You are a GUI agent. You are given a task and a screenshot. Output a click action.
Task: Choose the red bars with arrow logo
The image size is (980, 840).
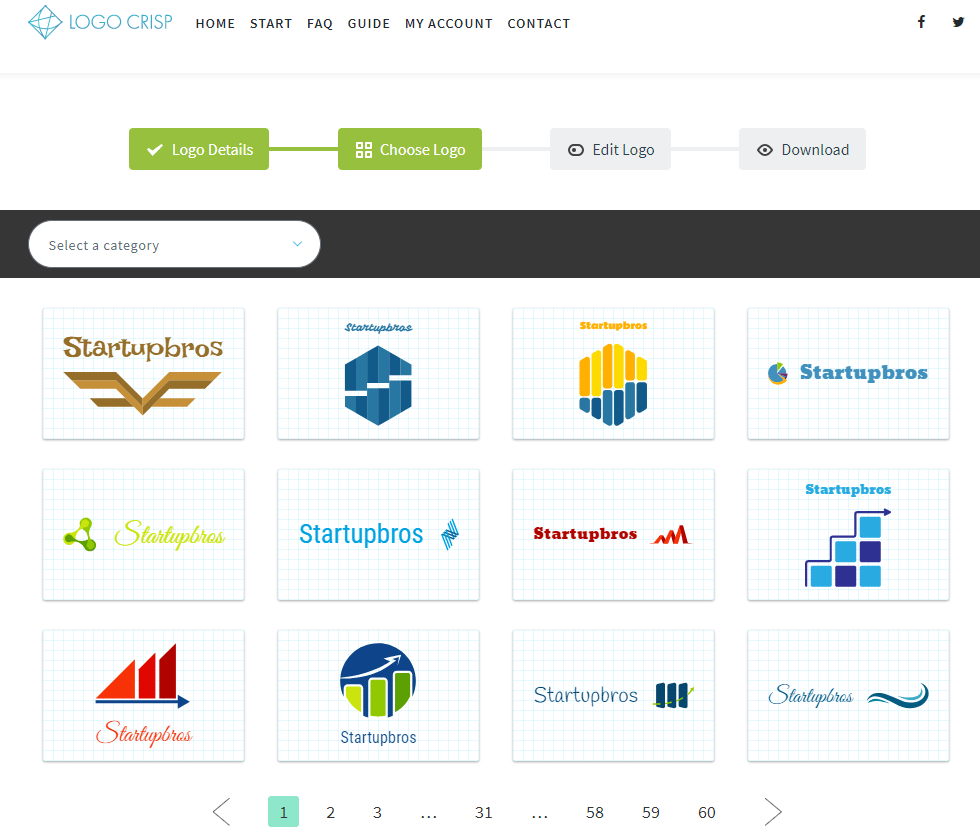pyautogui.click(x=143, y=696)
